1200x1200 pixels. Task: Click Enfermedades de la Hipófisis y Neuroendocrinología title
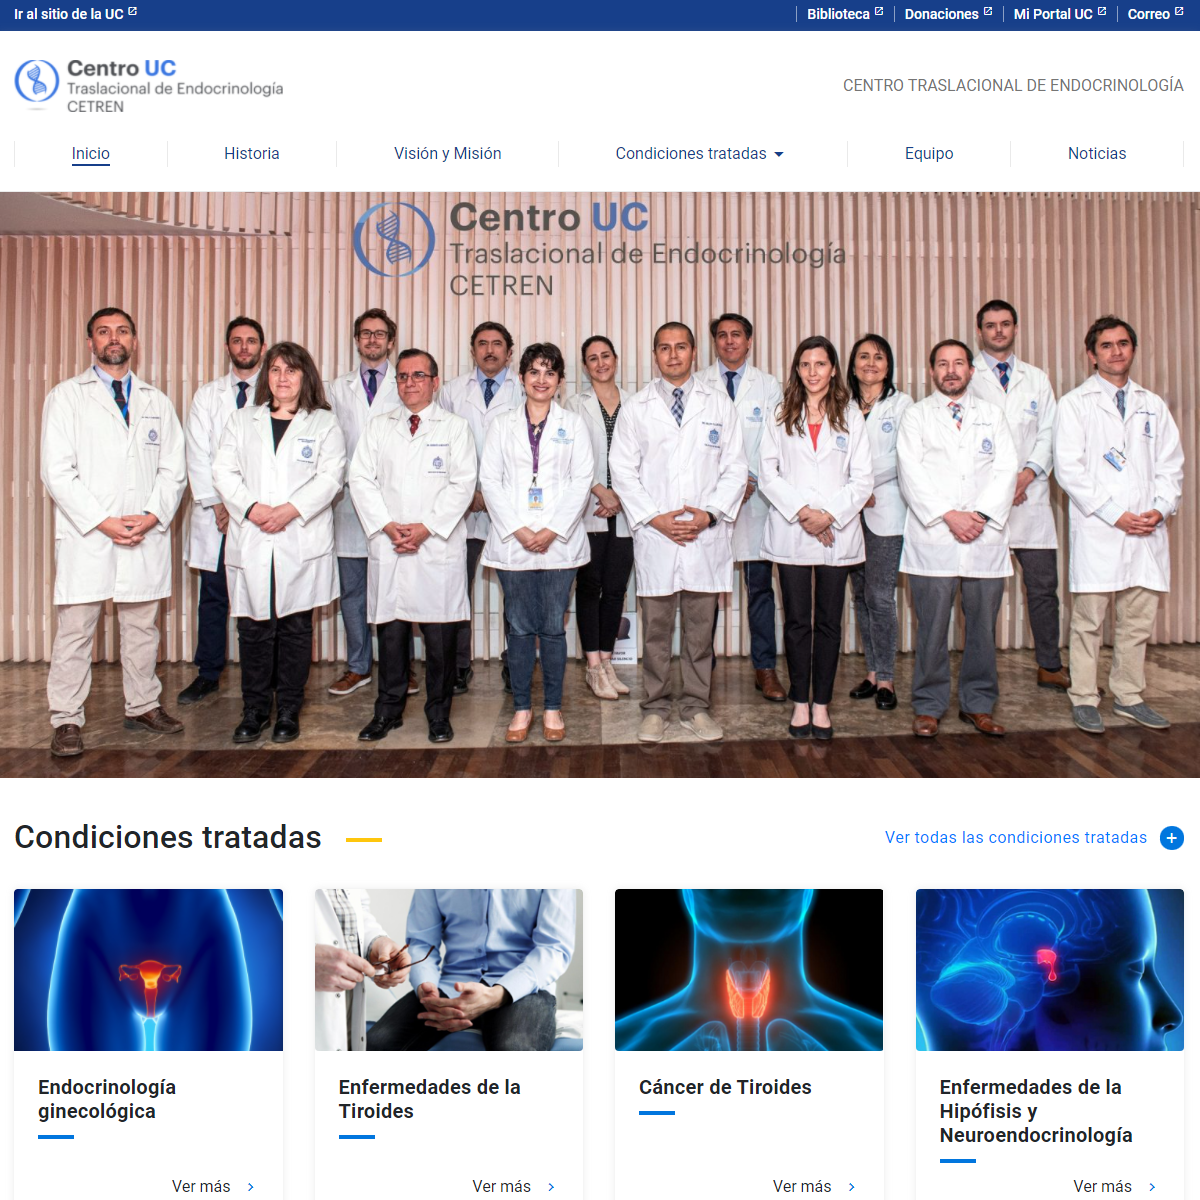(x=1036, y=1111)
